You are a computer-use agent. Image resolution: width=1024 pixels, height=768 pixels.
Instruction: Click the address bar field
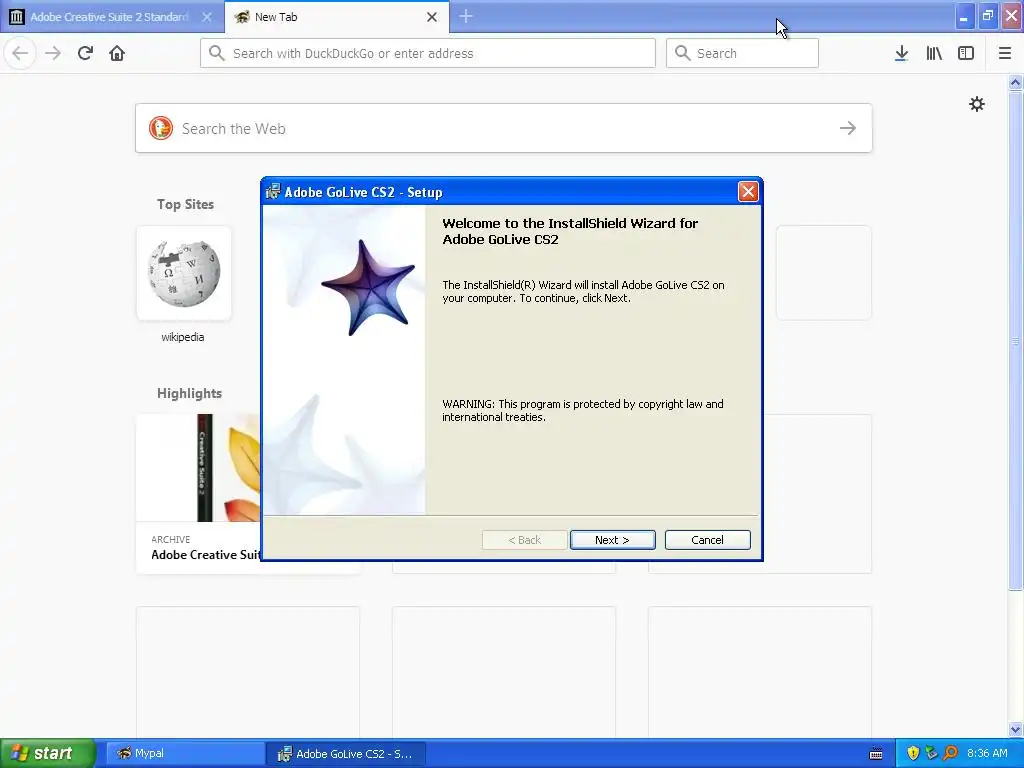pyautogui.click(x=428, y=53)
